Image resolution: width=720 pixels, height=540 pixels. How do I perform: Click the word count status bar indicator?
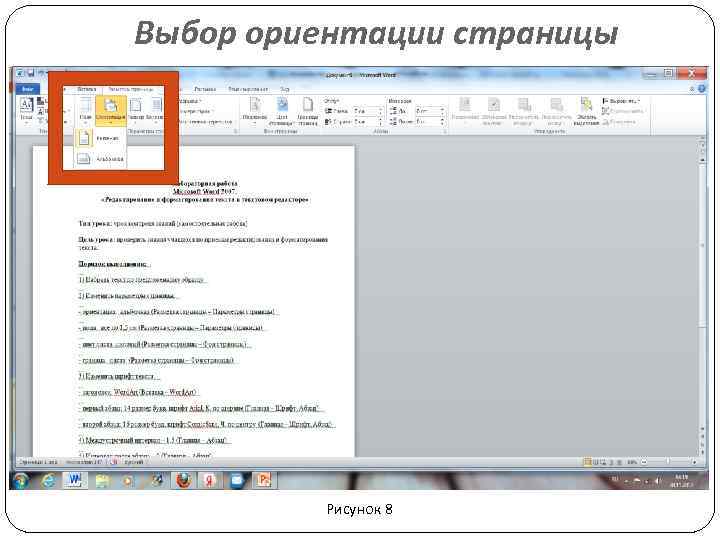pyautogui.click(x=84, y=462)
